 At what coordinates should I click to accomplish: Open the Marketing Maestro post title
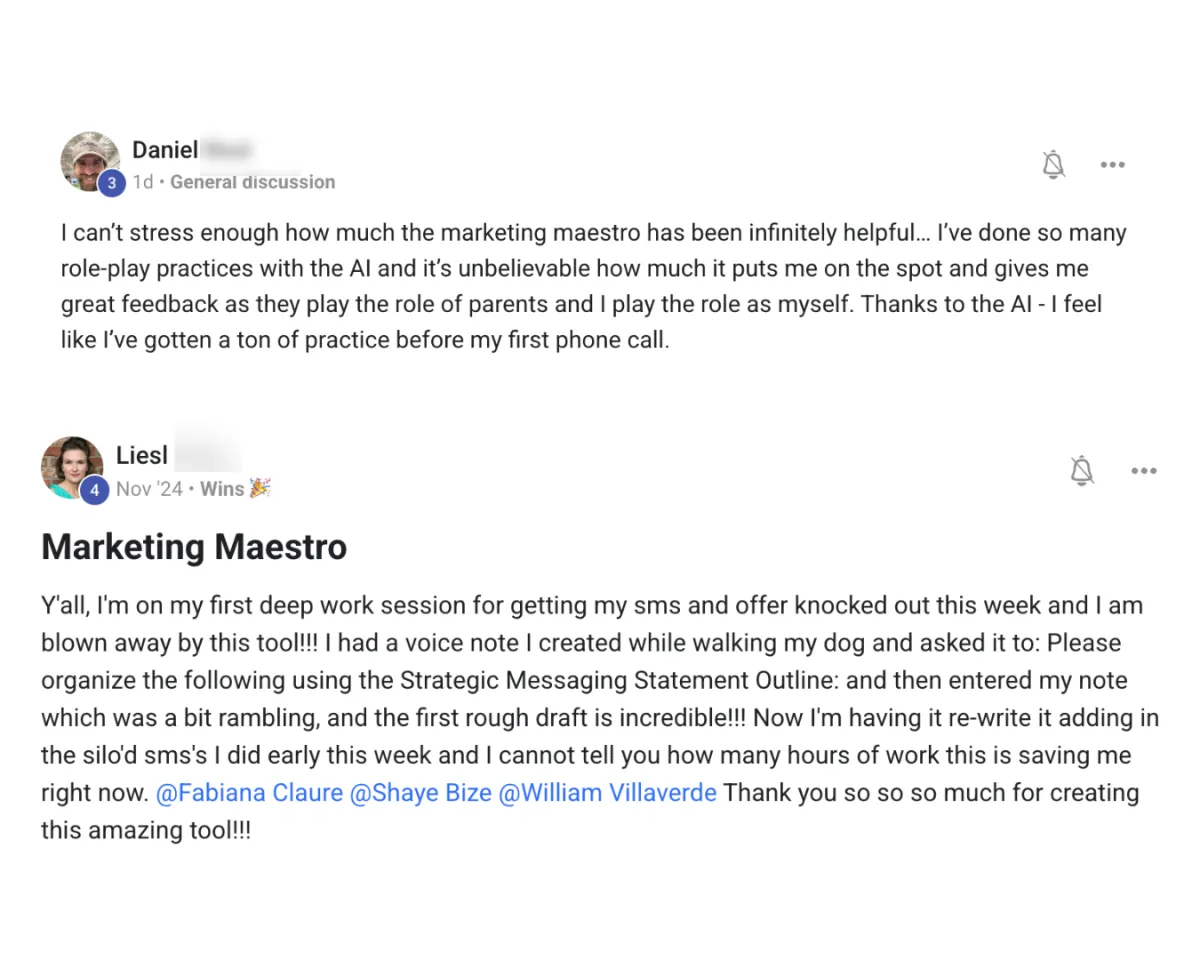[194, 547]
